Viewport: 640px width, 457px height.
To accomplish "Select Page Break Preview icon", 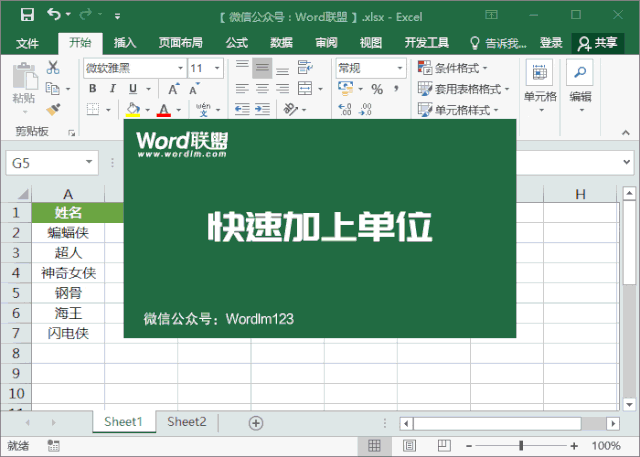I will tap(444, 446).
